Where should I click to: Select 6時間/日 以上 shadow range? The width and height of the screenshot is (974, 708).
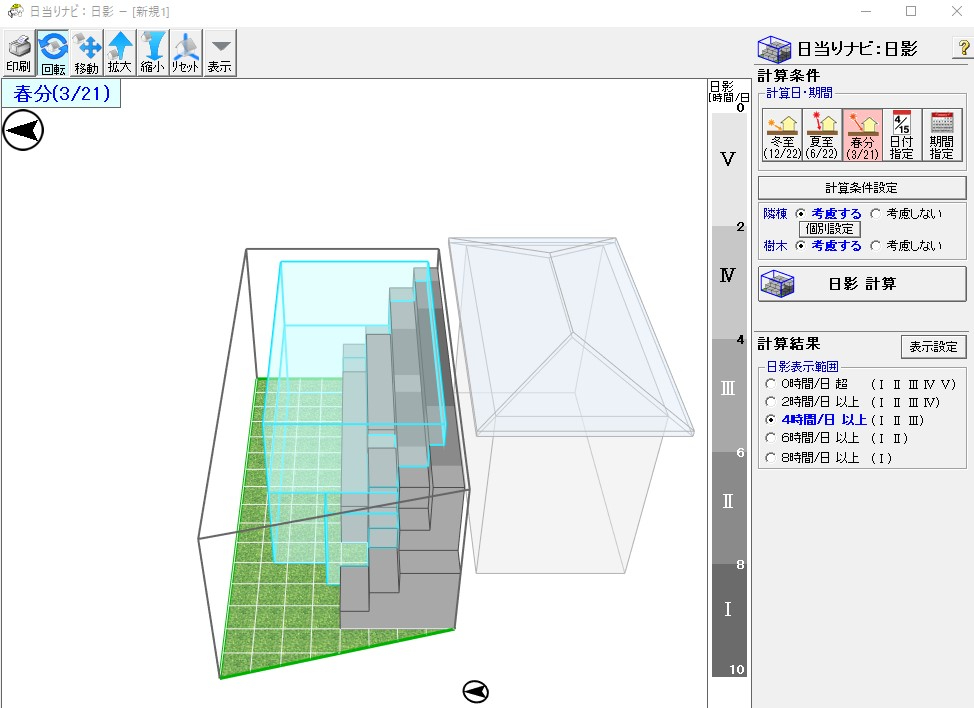[x=837, y=438]
